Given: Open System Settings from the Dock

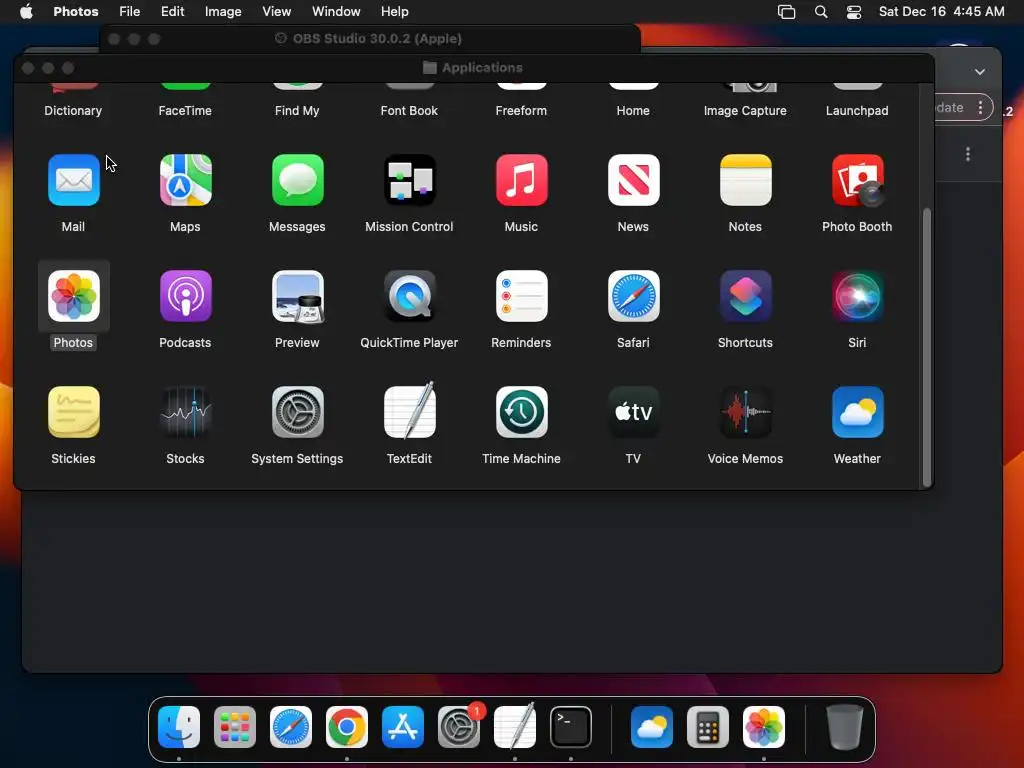Looking at the screenshot, I should click(x=459, y=727).
